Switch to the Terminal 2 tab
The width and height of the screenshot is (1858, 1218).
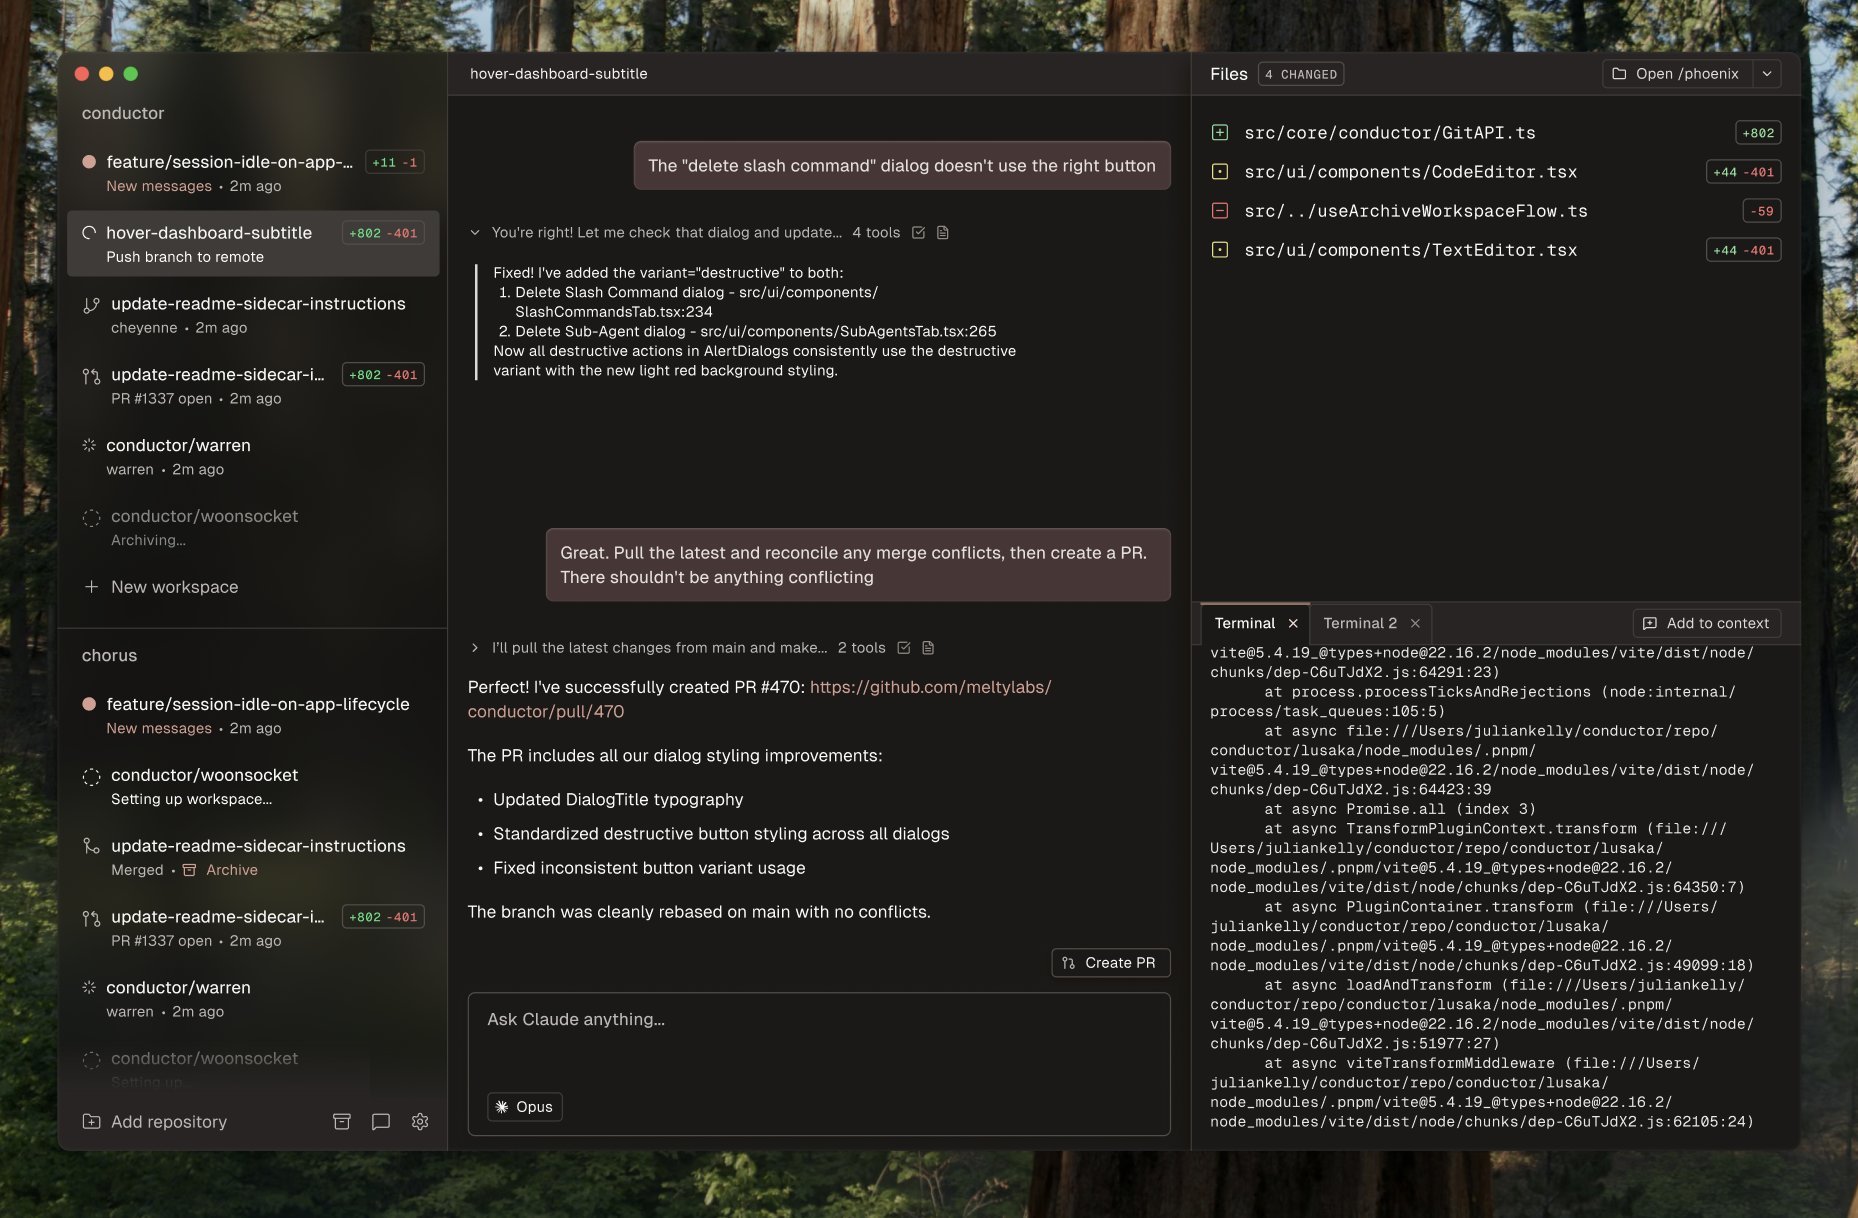click(1360, 623)
